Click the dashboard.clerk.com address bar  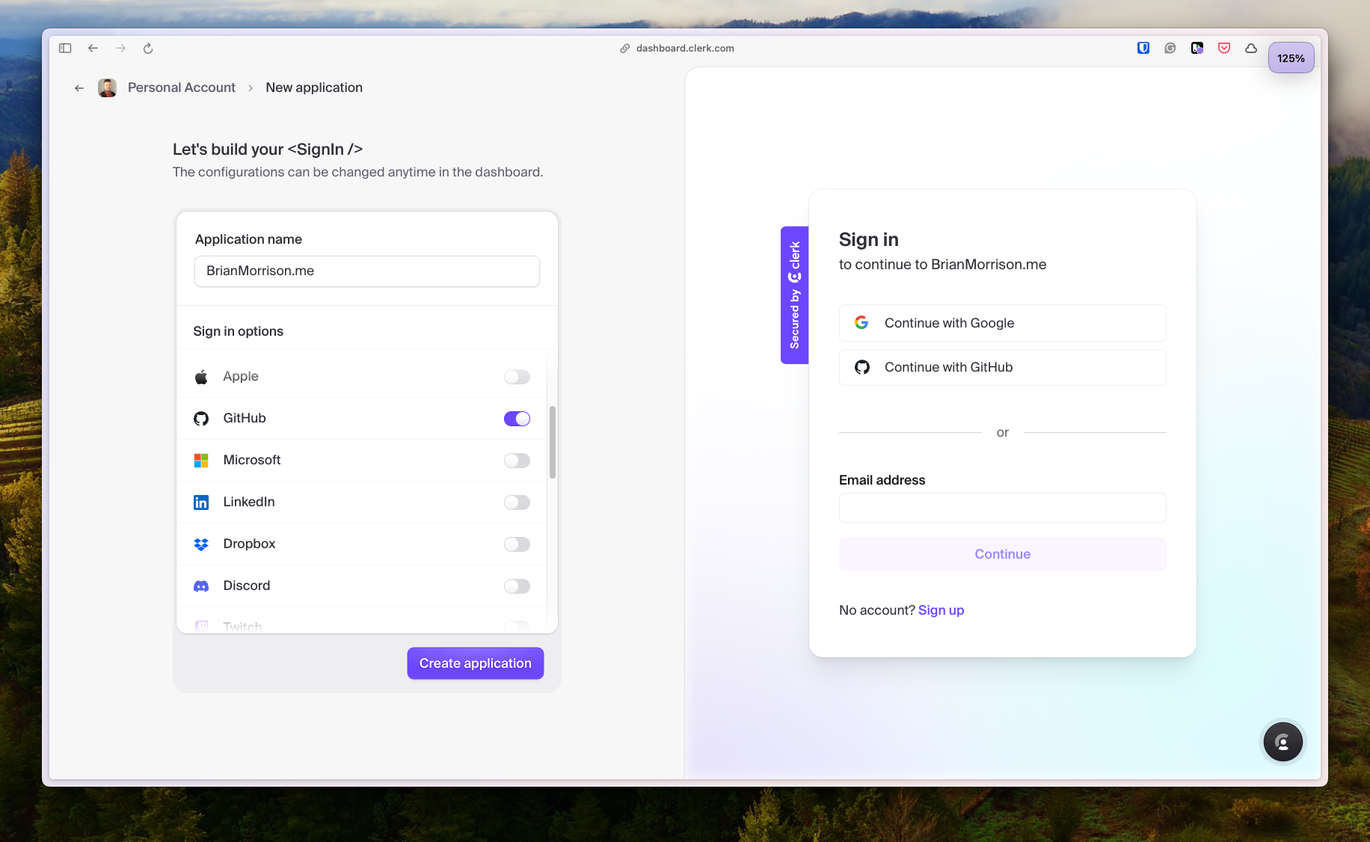tap(685, 48)
